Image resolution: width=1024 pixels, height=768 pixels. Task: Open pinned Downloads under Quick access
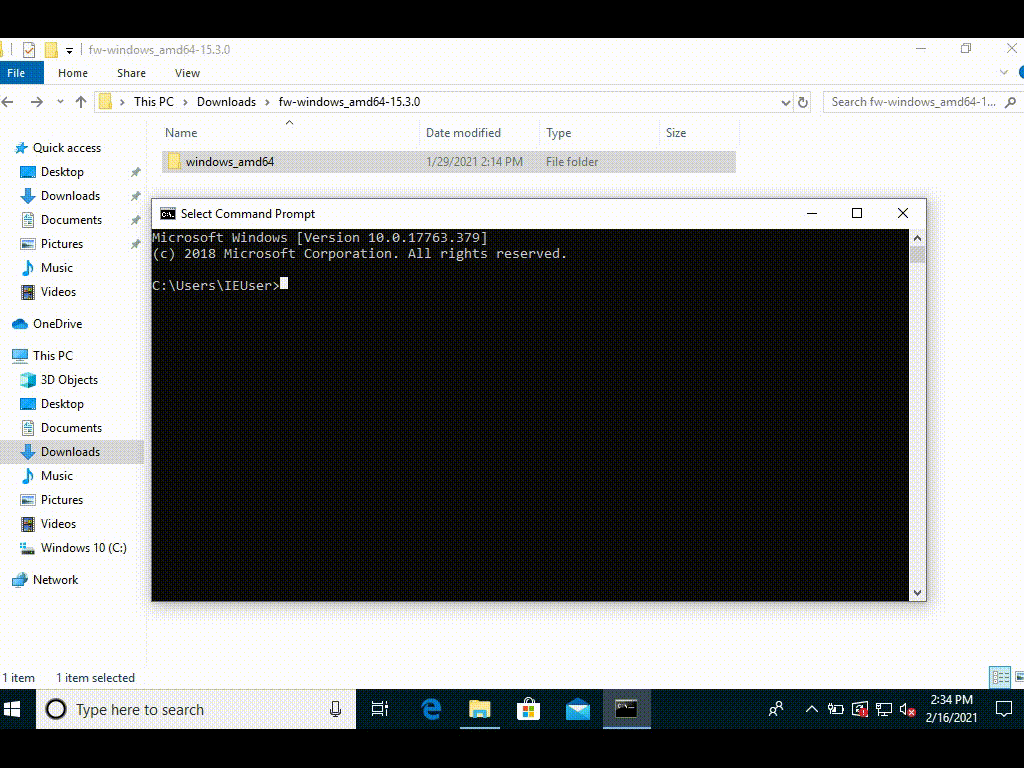70,196
